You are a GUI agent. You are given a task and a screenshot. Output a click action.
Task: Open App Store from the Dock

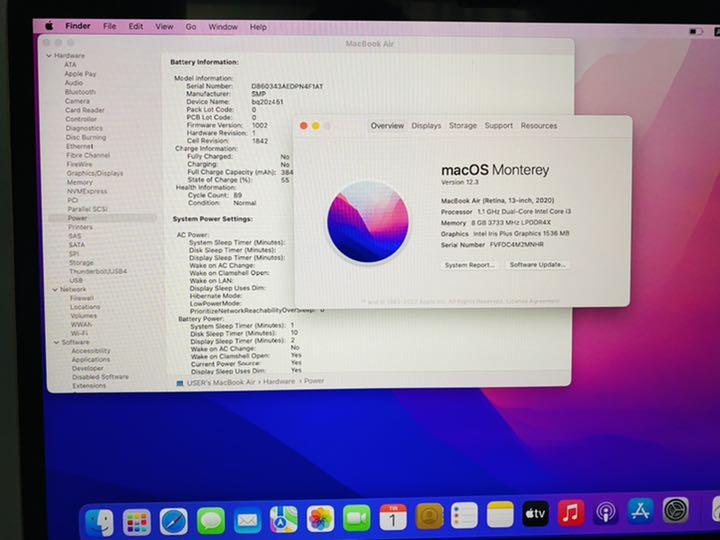tap(641, 511)
